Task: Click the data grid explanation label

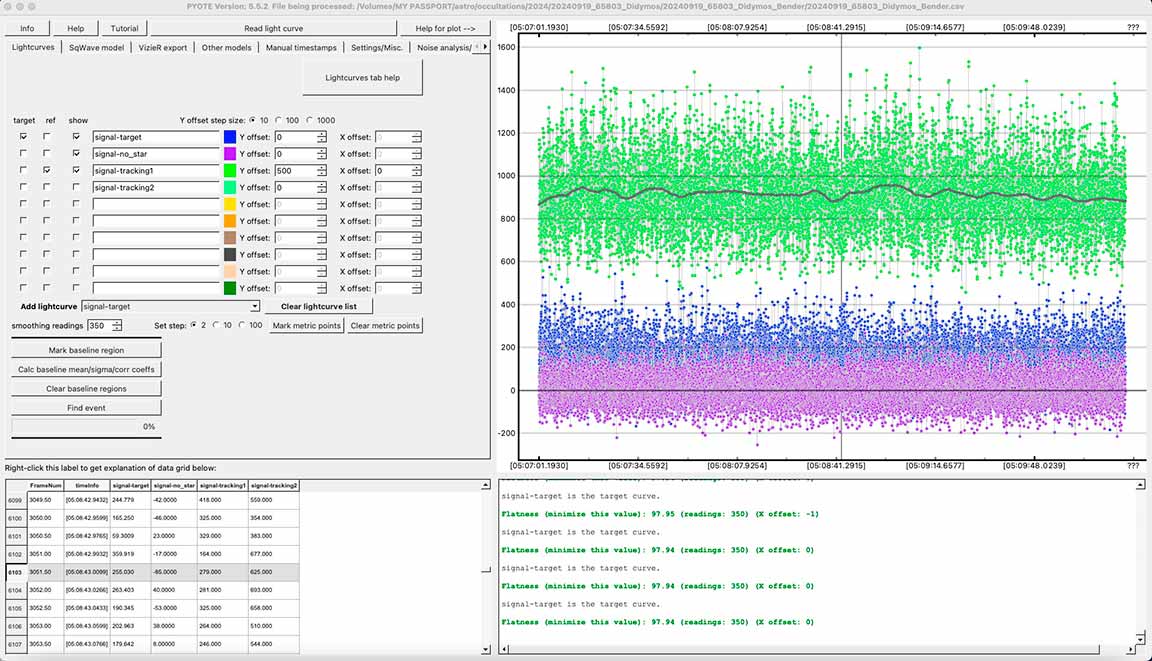Action: (110, 468)
